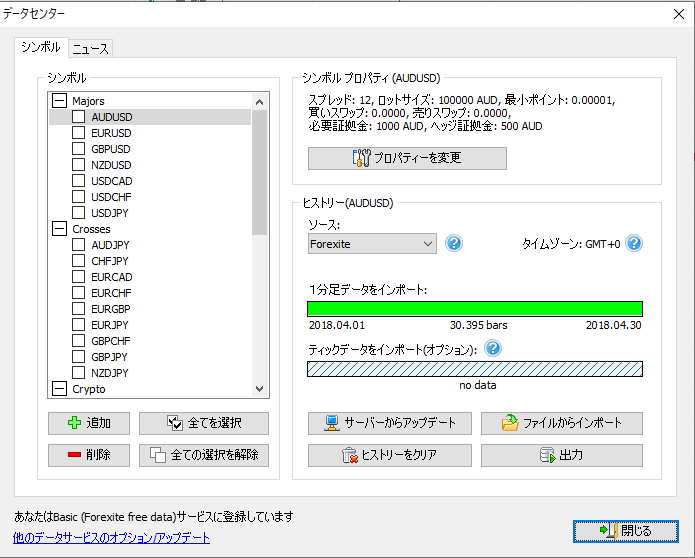Close the データセンター dialog with X
This screenshot has width=695, height=558.
tap(679, 14)
